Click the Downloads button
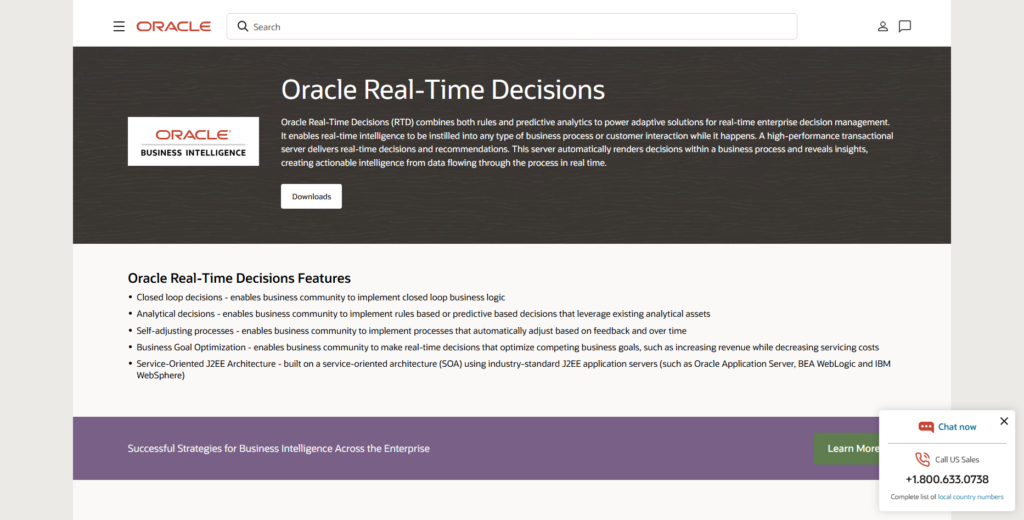 click(312, 197)
